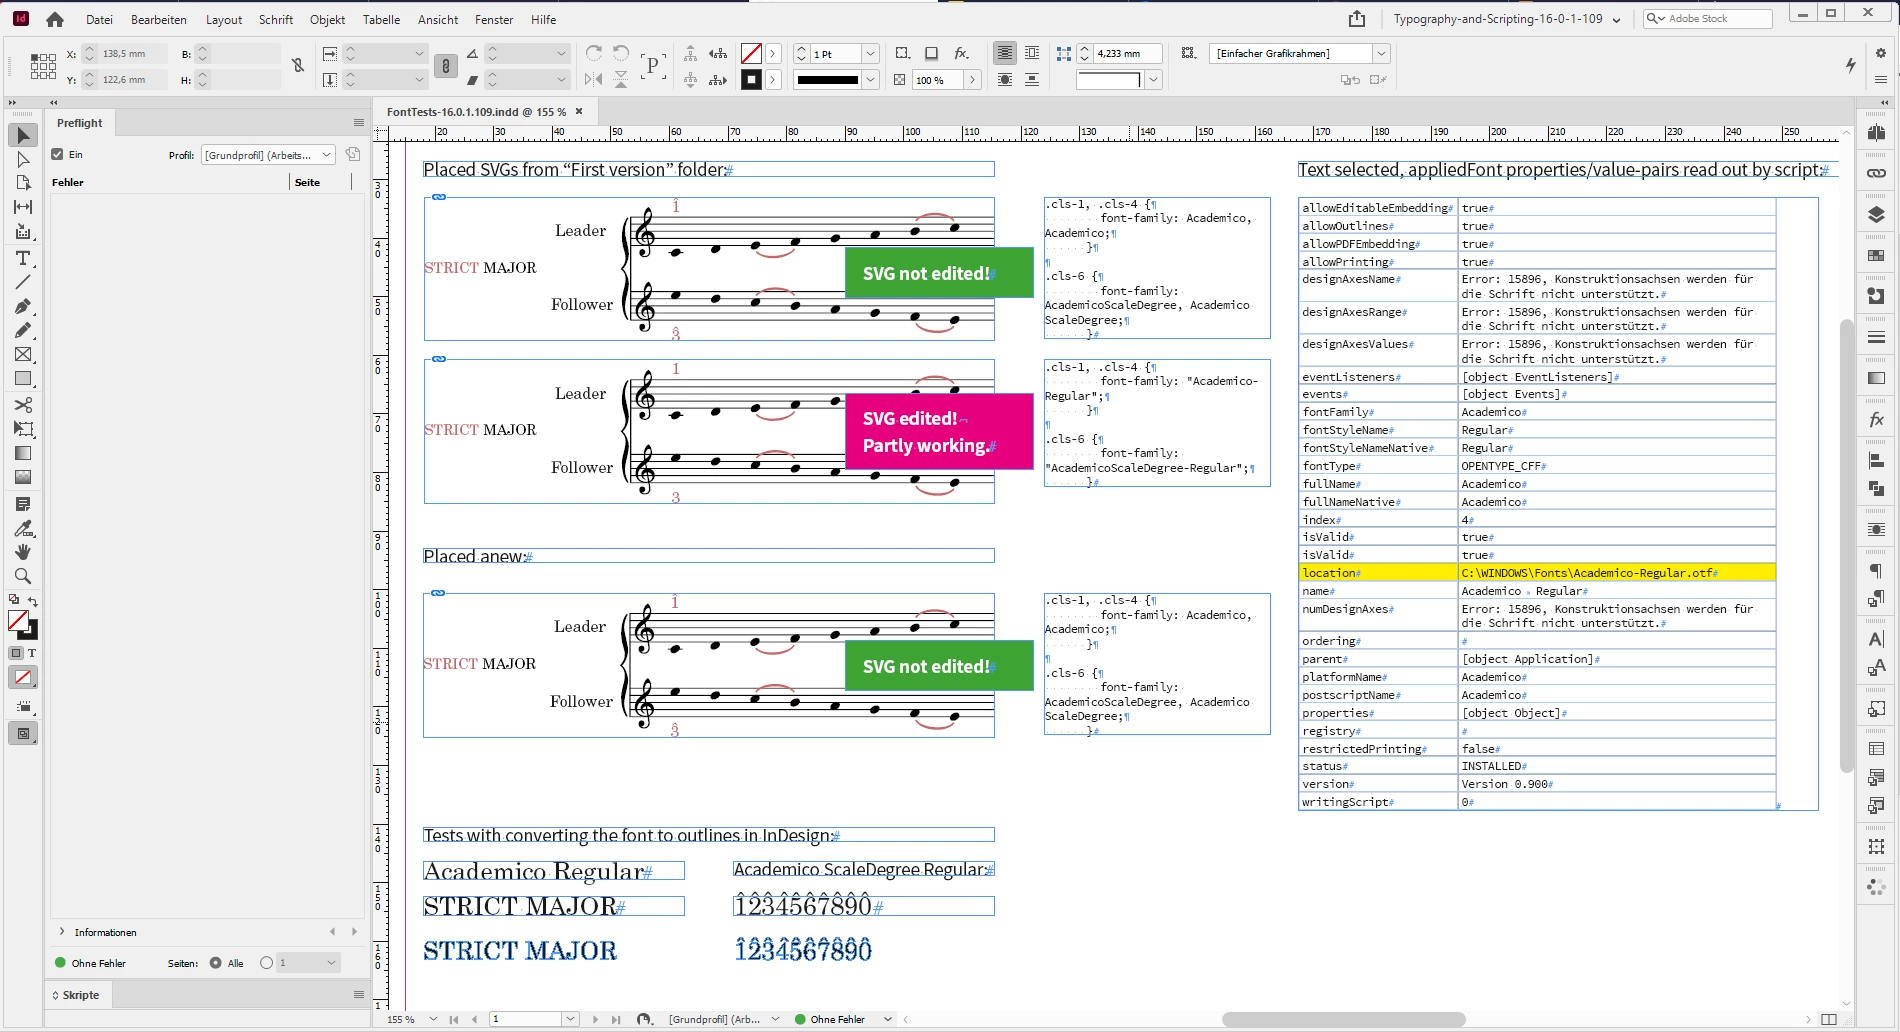Select the 'Alle' pages radio button
The width and height of the screenshot is (1900, 1032).
coord(216,963)
